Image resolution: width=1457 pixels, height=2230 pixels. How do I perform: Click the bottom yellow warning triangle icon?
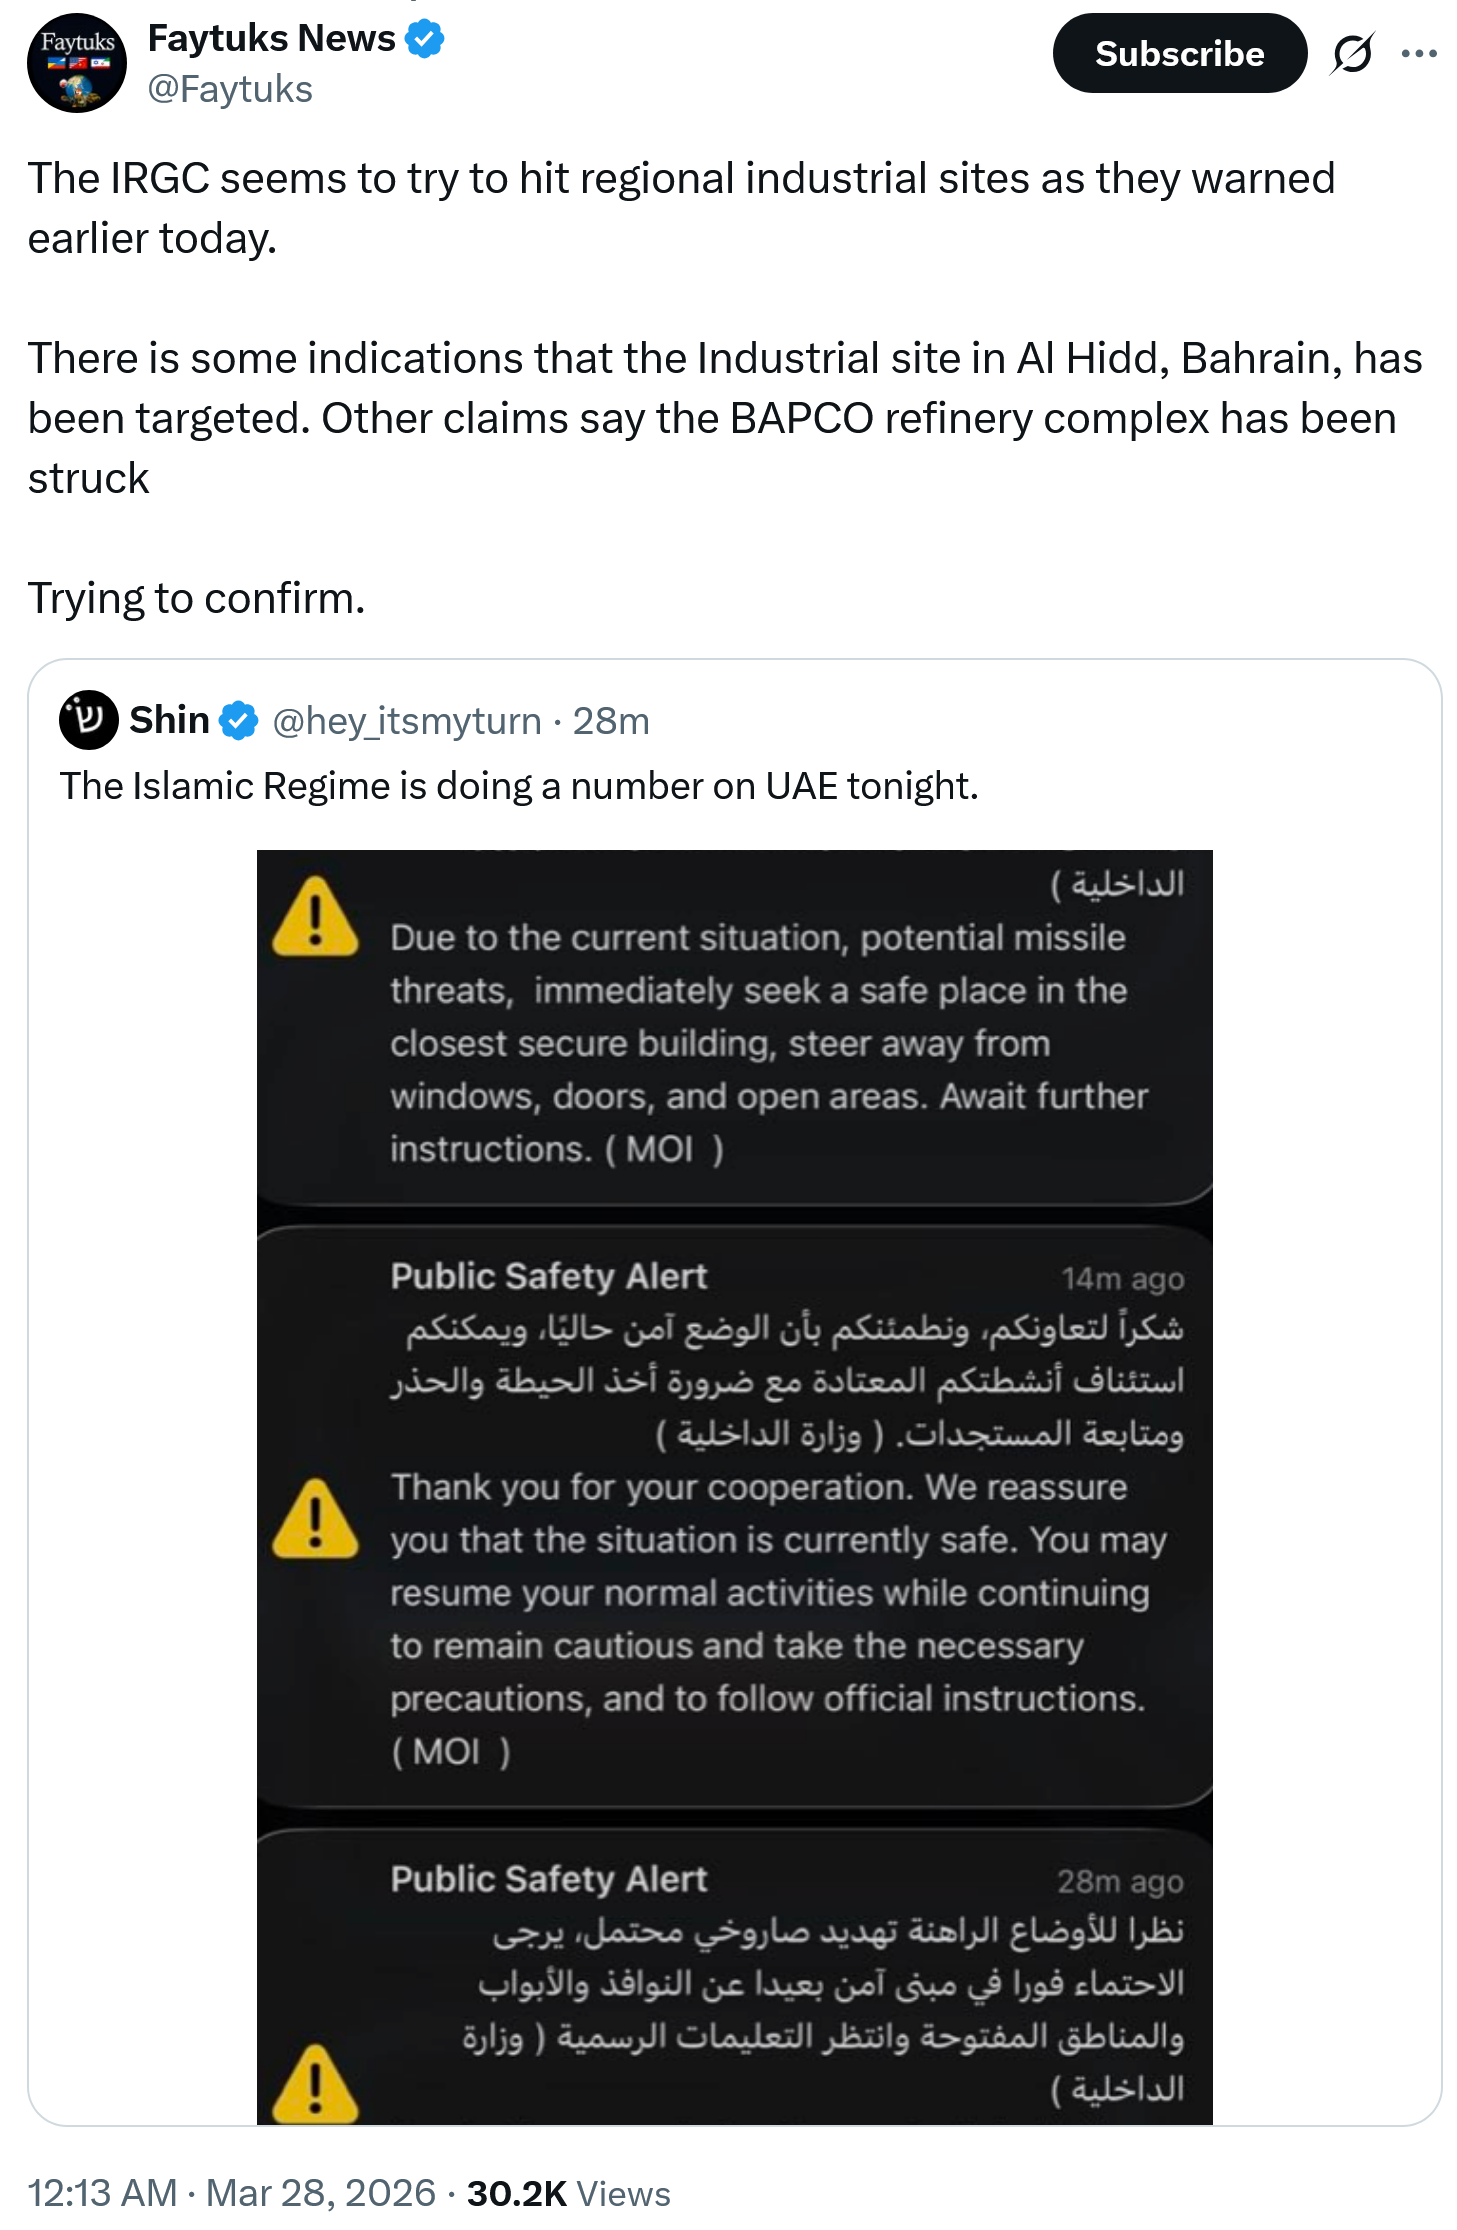(x=315, y=2083)
